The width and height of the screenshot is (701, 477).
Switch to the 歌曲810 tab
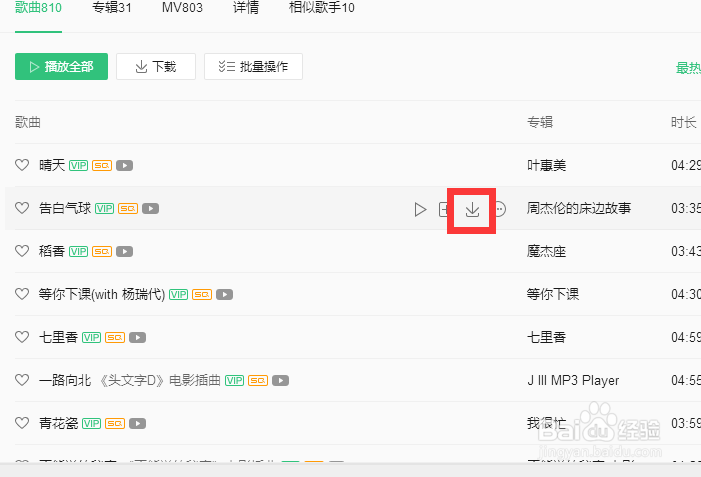38,8
